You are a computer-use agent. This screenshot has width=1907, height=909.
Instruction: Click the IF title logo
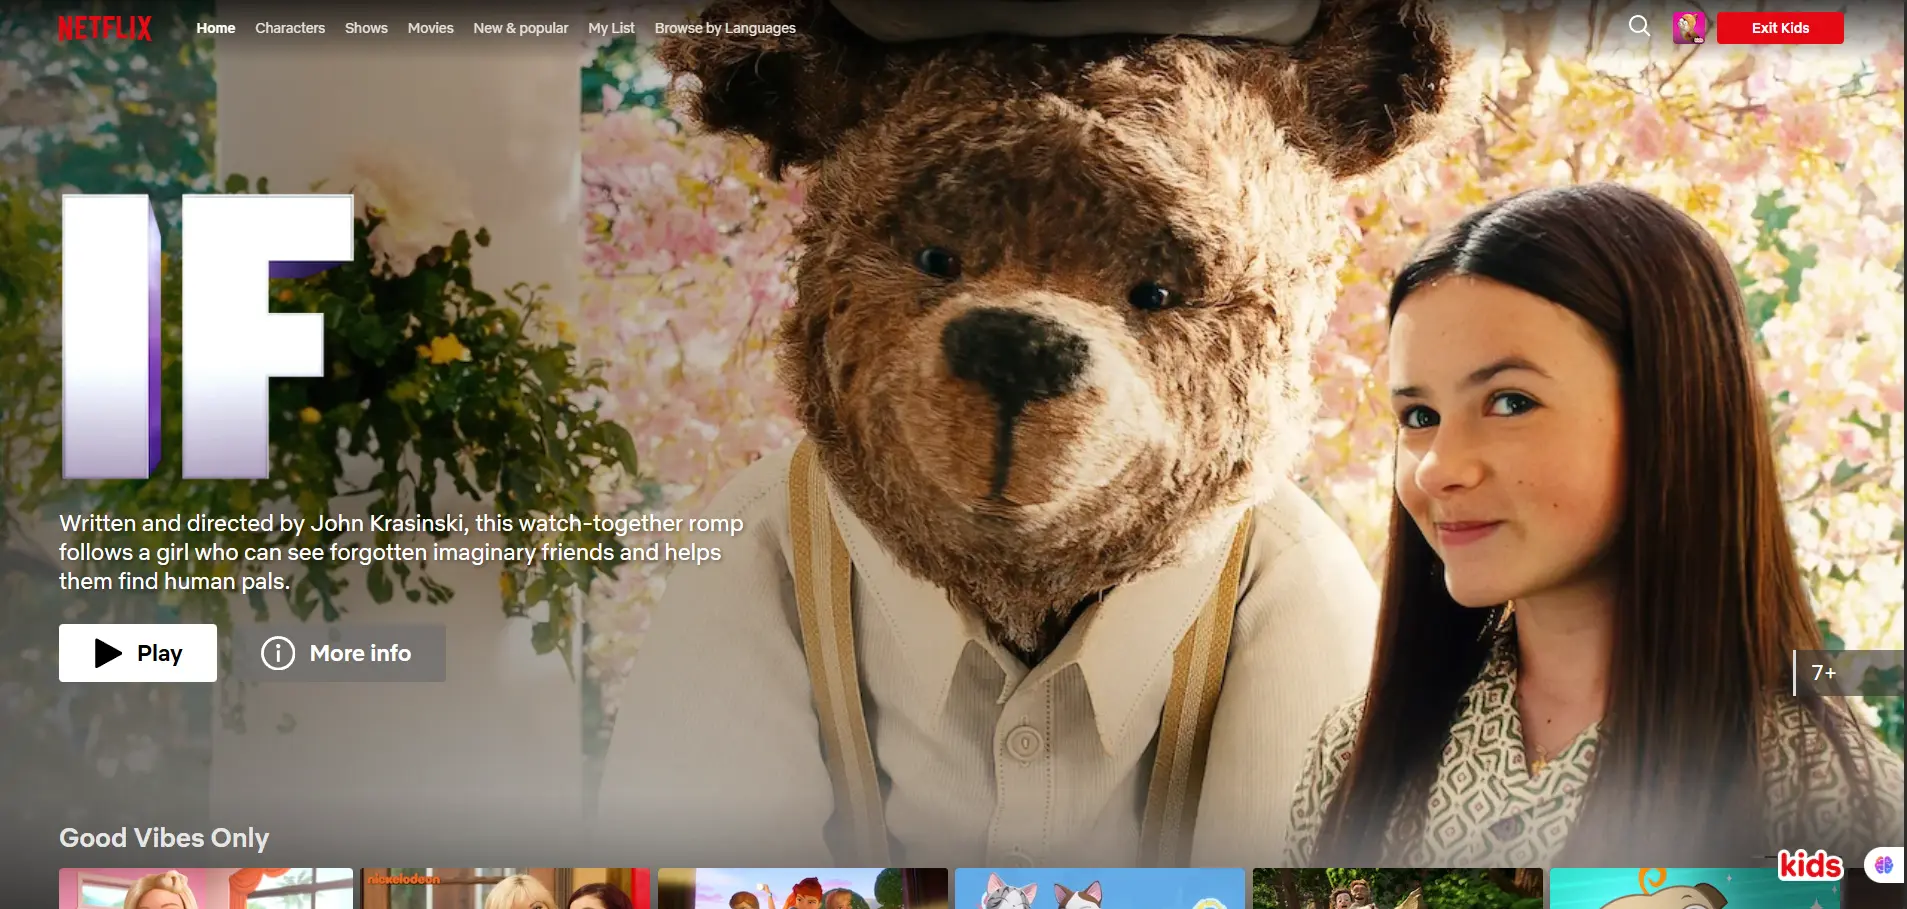208,336
